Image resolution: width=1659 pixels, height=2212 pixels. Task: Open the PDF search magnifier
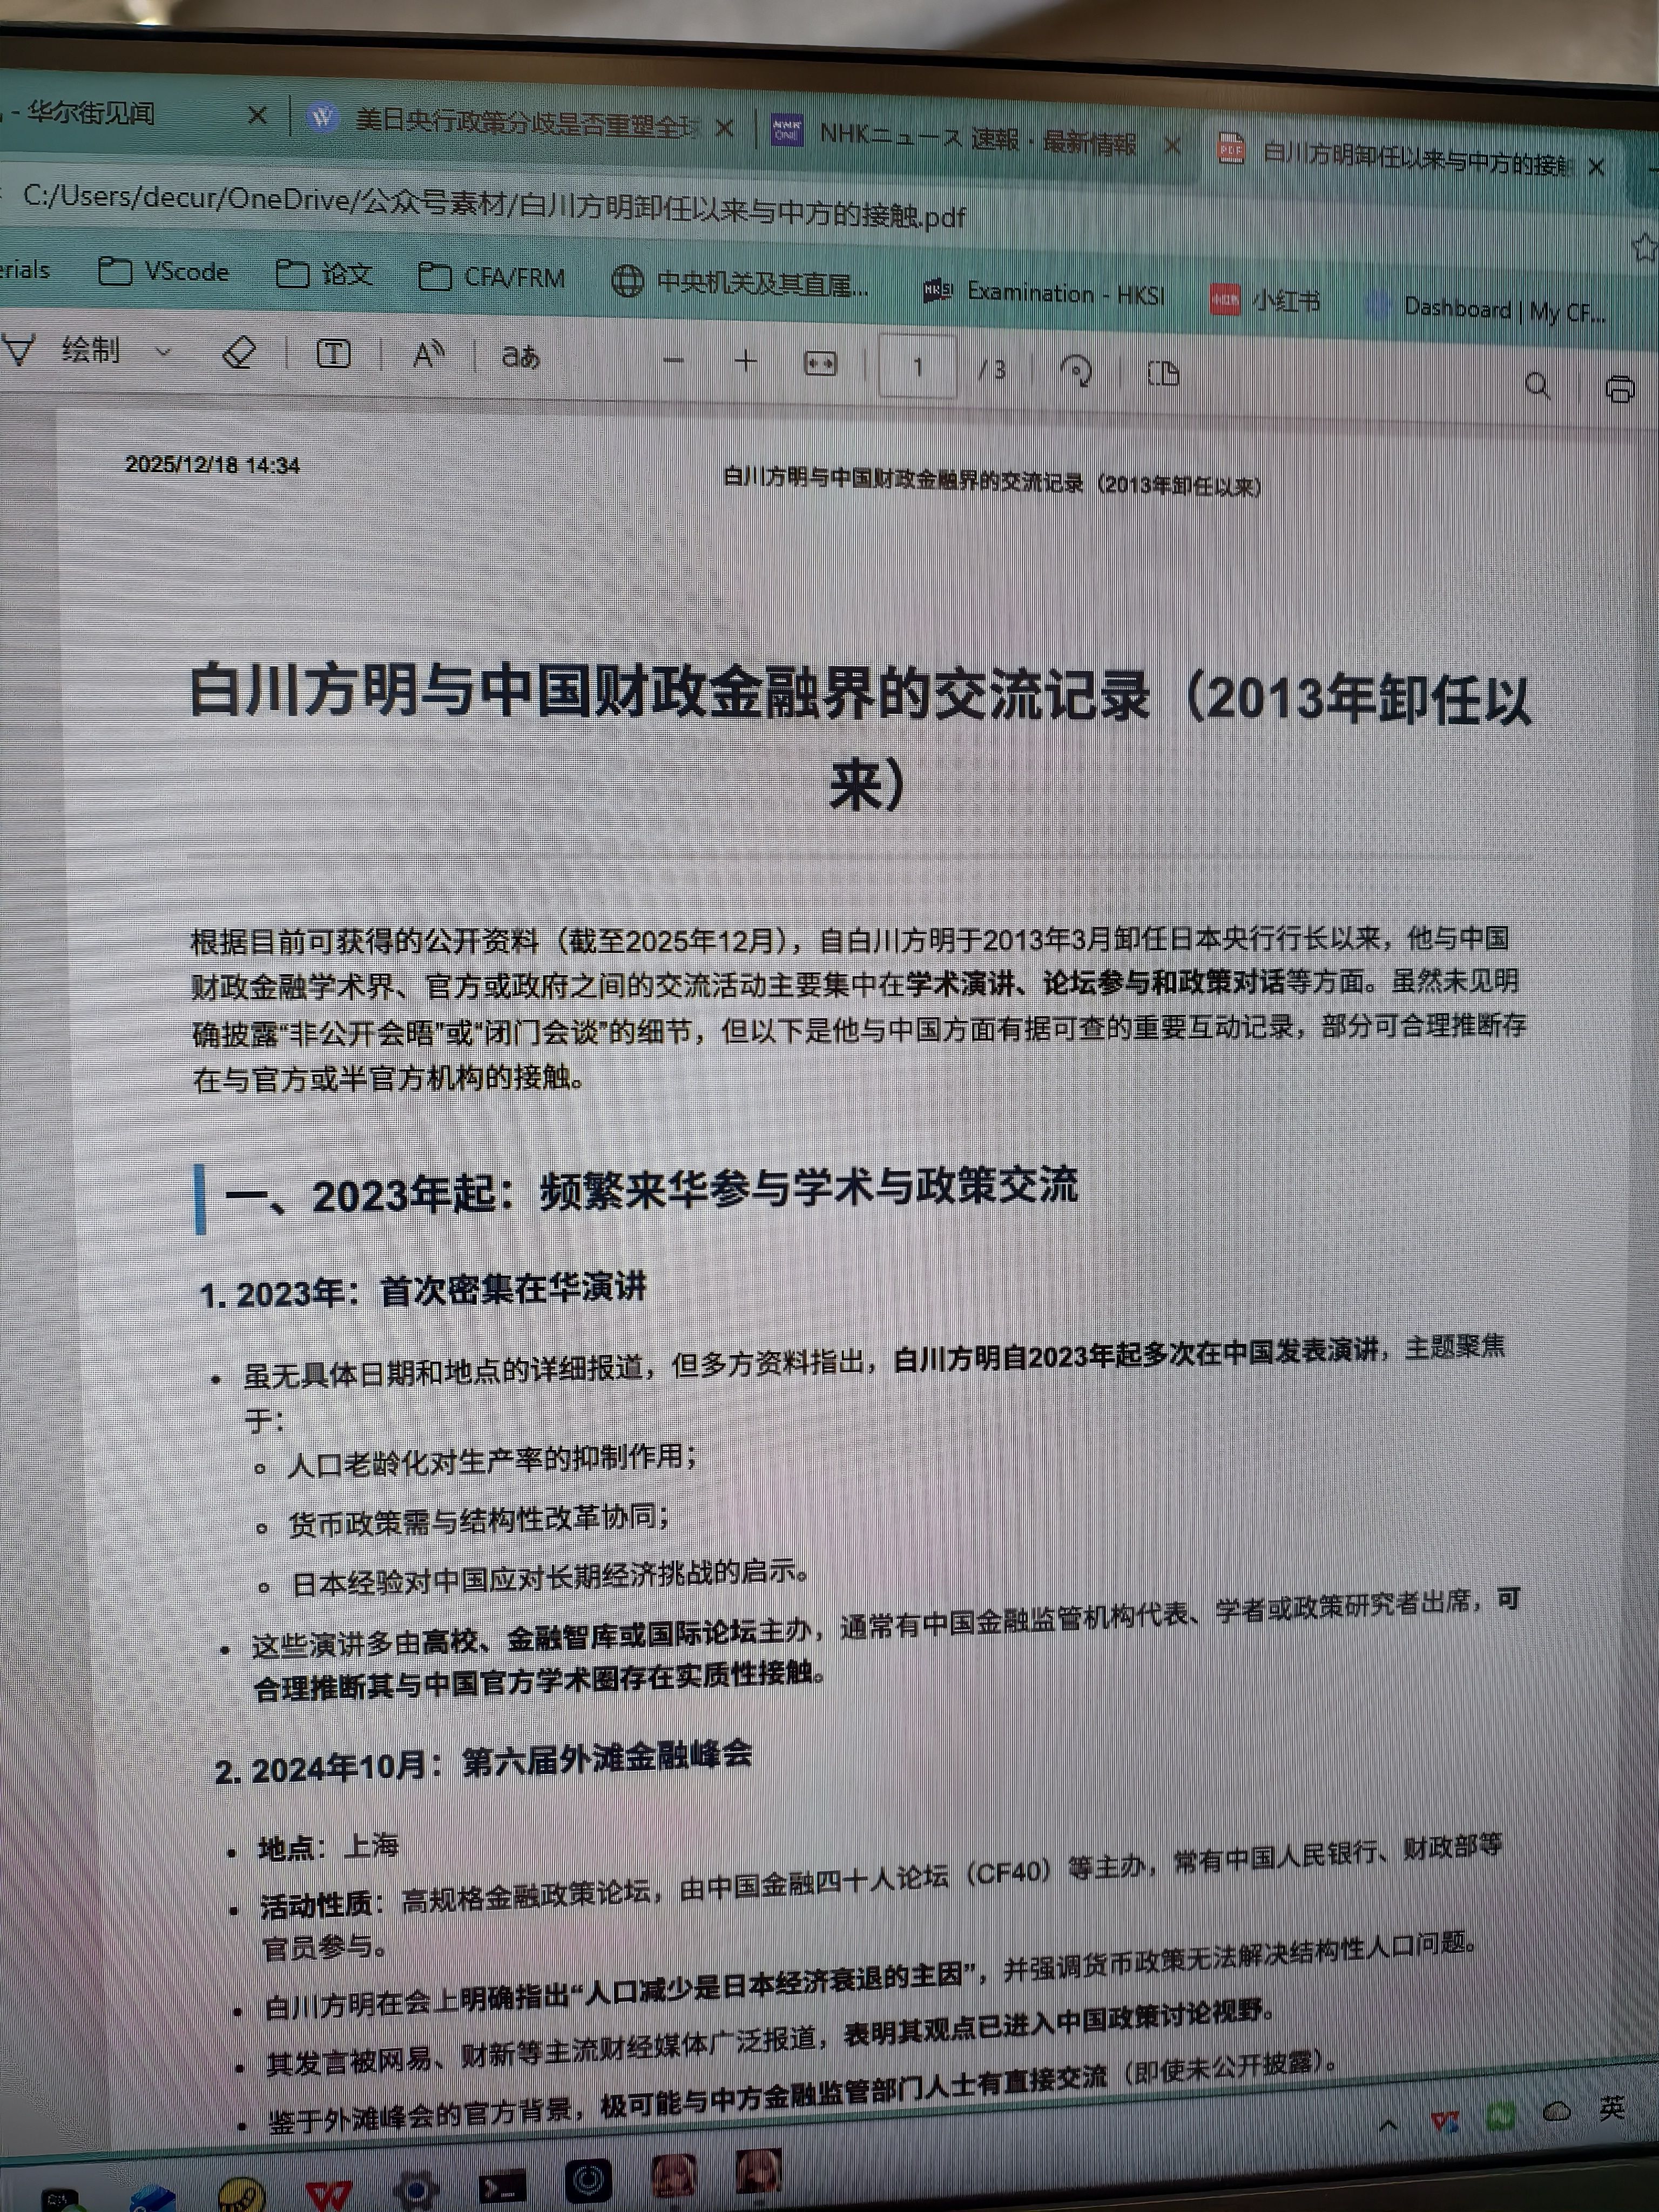[x=1538, y=386]
